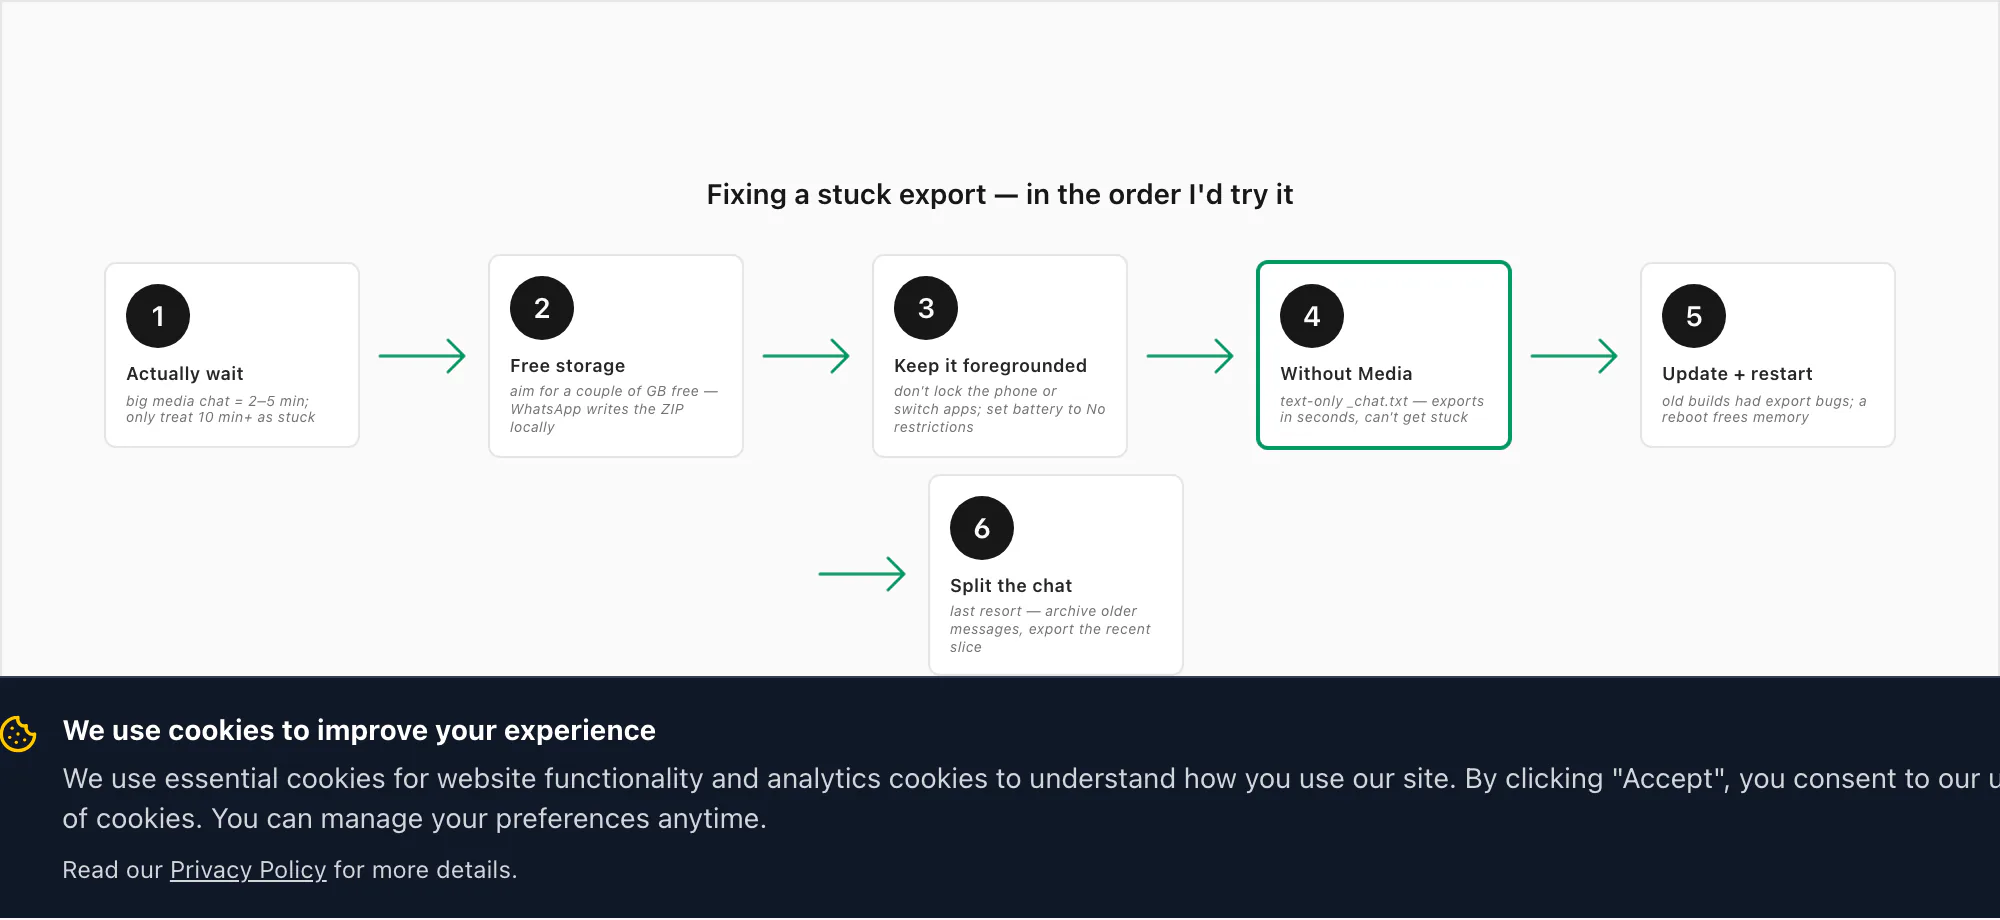This screenshot has height=920, width=2000.
Task: Click the number 3 step badge
Action: 926,308
